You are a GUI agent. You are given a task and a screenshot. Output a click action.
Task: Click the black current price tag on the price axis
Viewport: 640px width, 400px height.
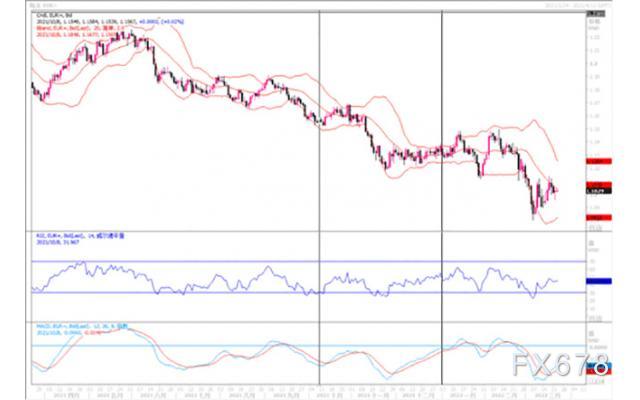tap(598, 191)
